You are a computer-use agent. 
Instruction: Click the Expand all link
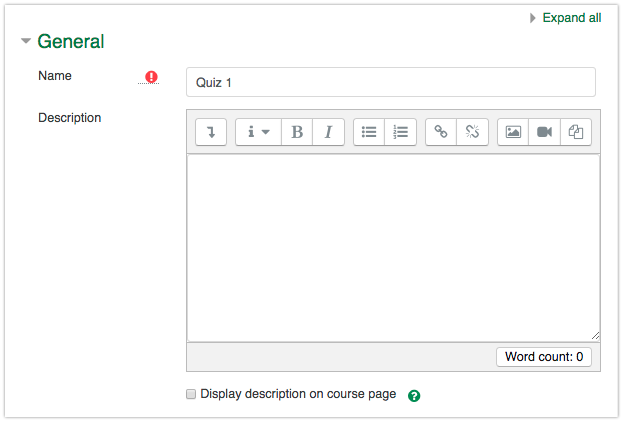[571, 18]
